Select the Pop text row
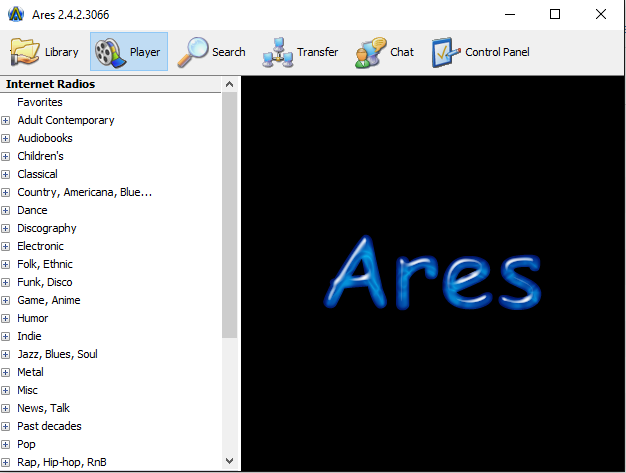 coord(26,444)
